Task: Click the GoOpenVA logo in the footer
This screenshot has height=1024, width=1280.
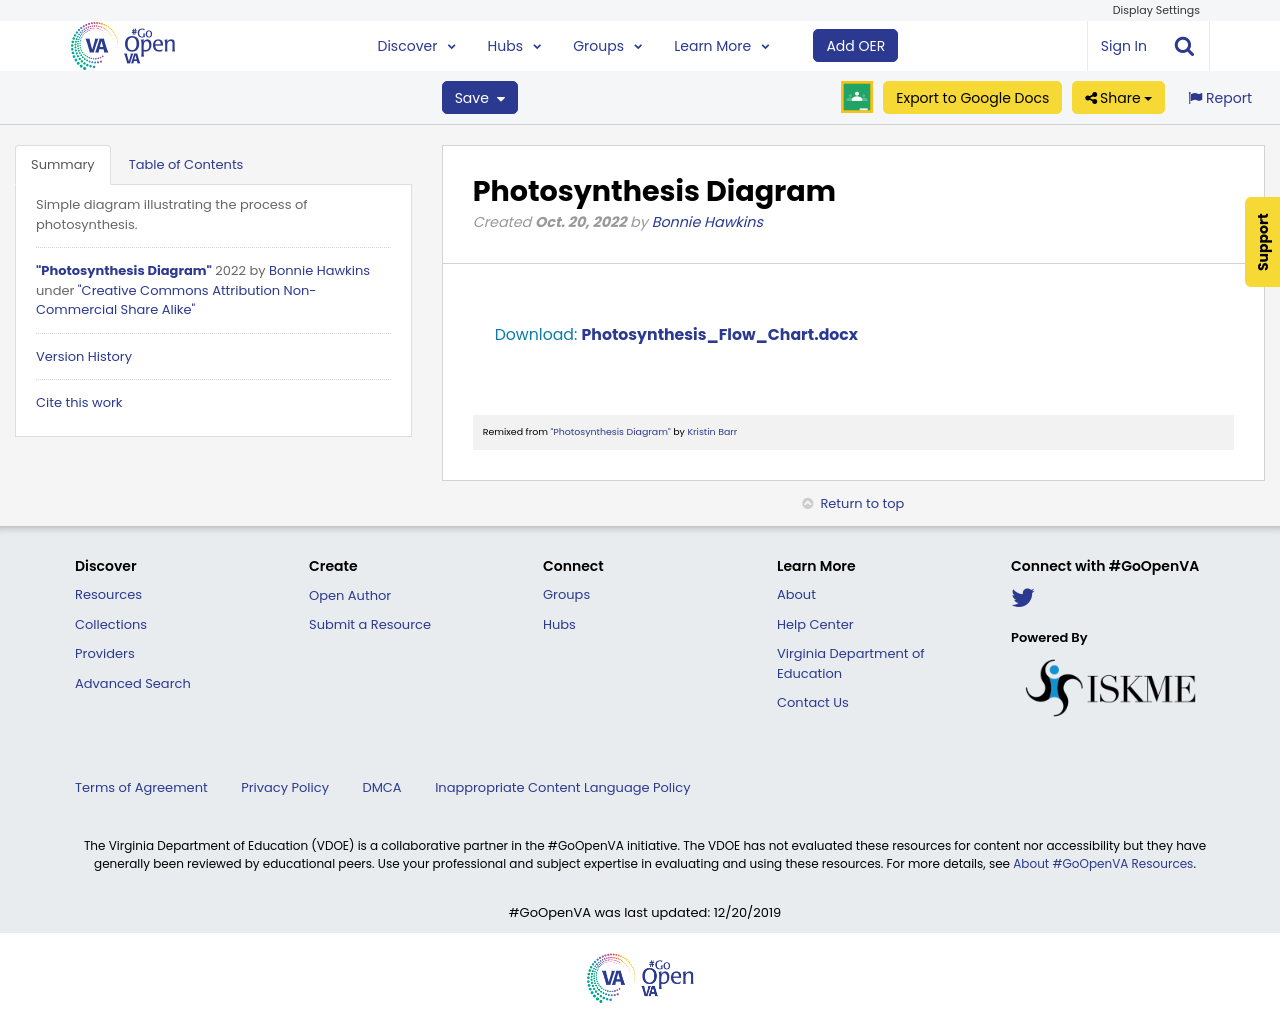Action: coord(640,976)
